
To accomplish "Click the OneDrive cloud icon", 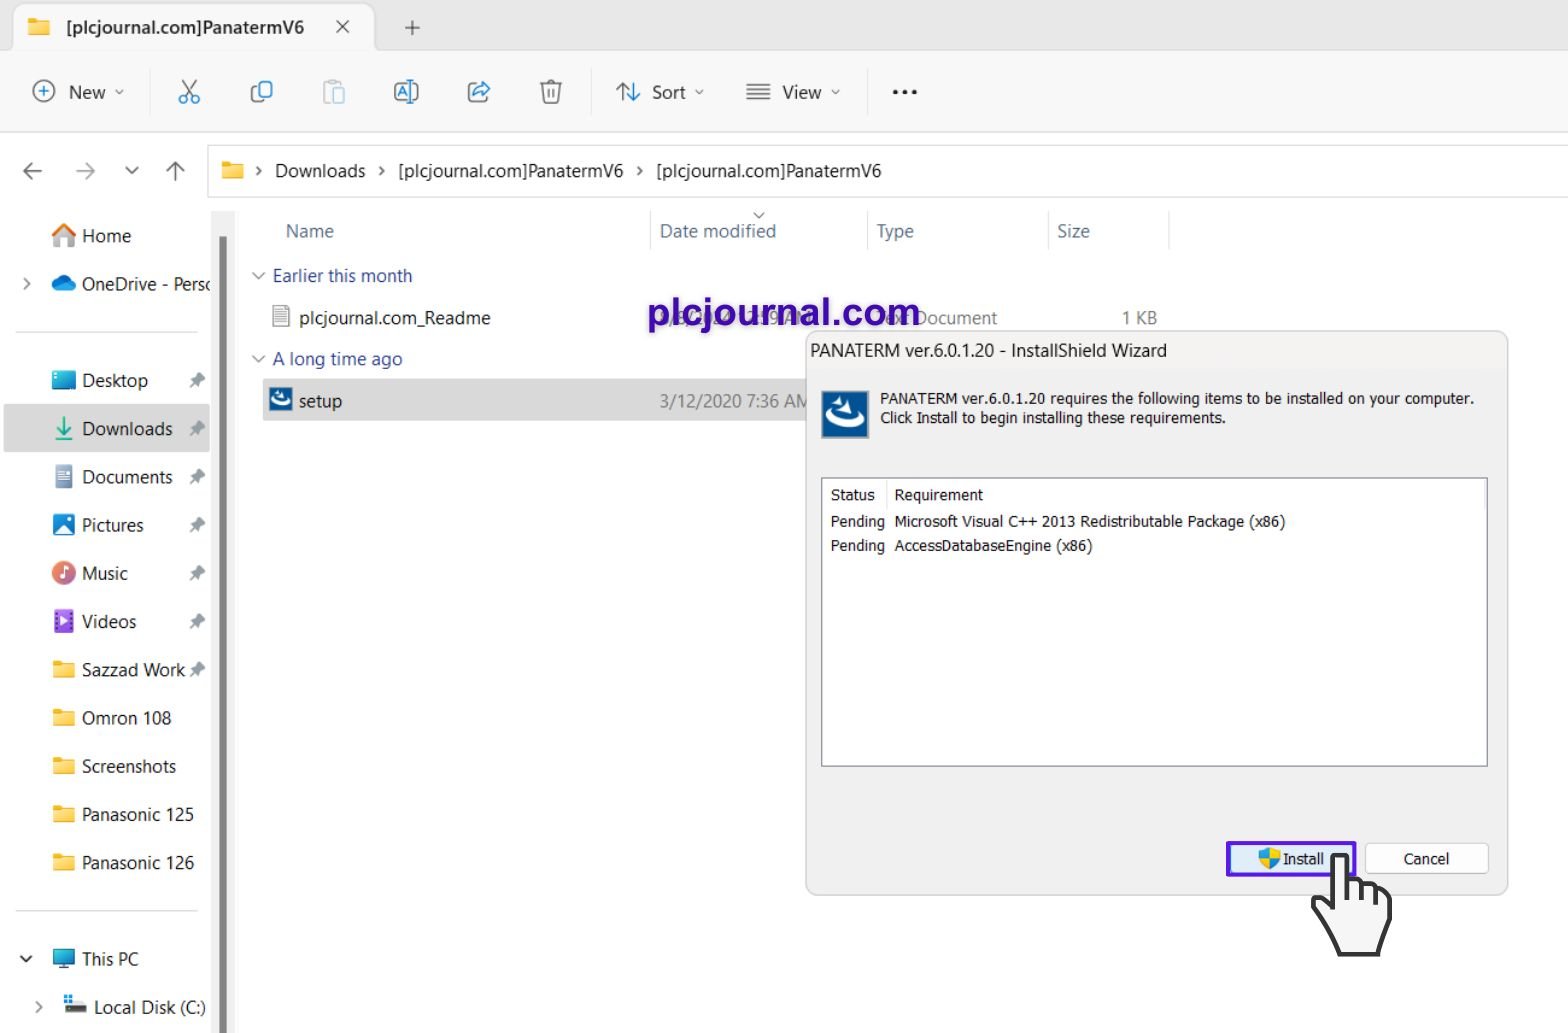I will 64,283.
